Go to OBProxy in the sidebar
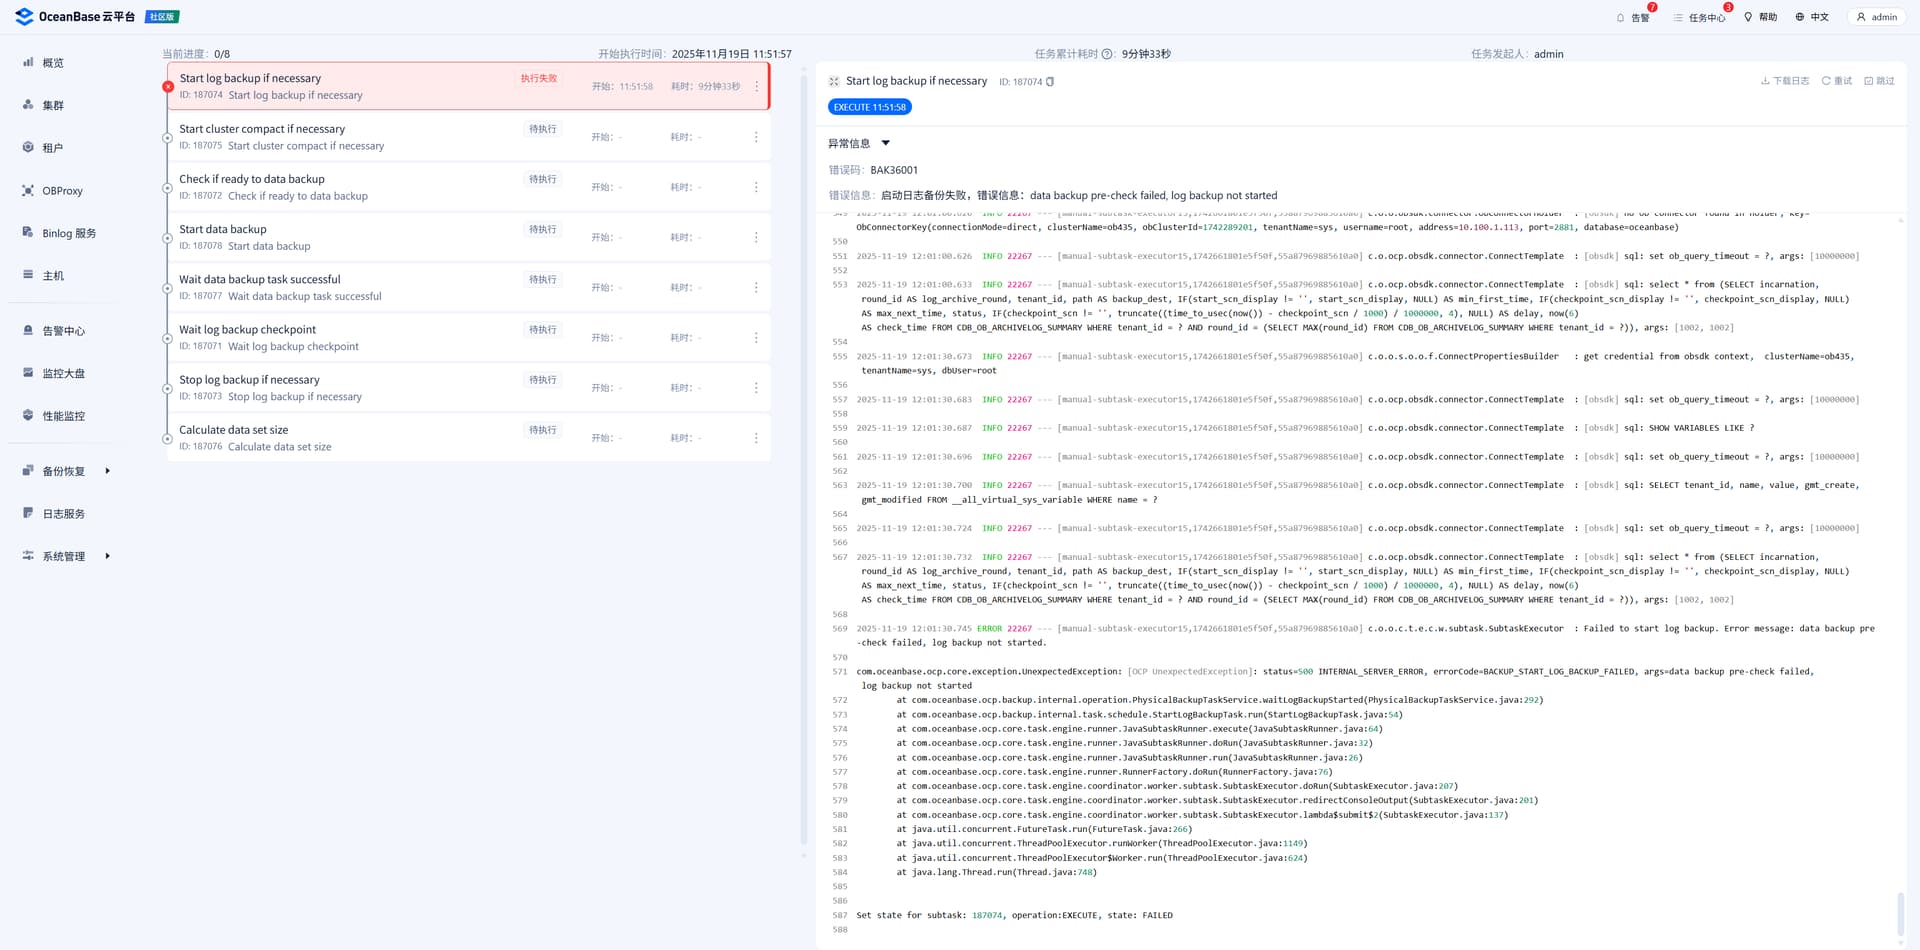 [62, 191]
